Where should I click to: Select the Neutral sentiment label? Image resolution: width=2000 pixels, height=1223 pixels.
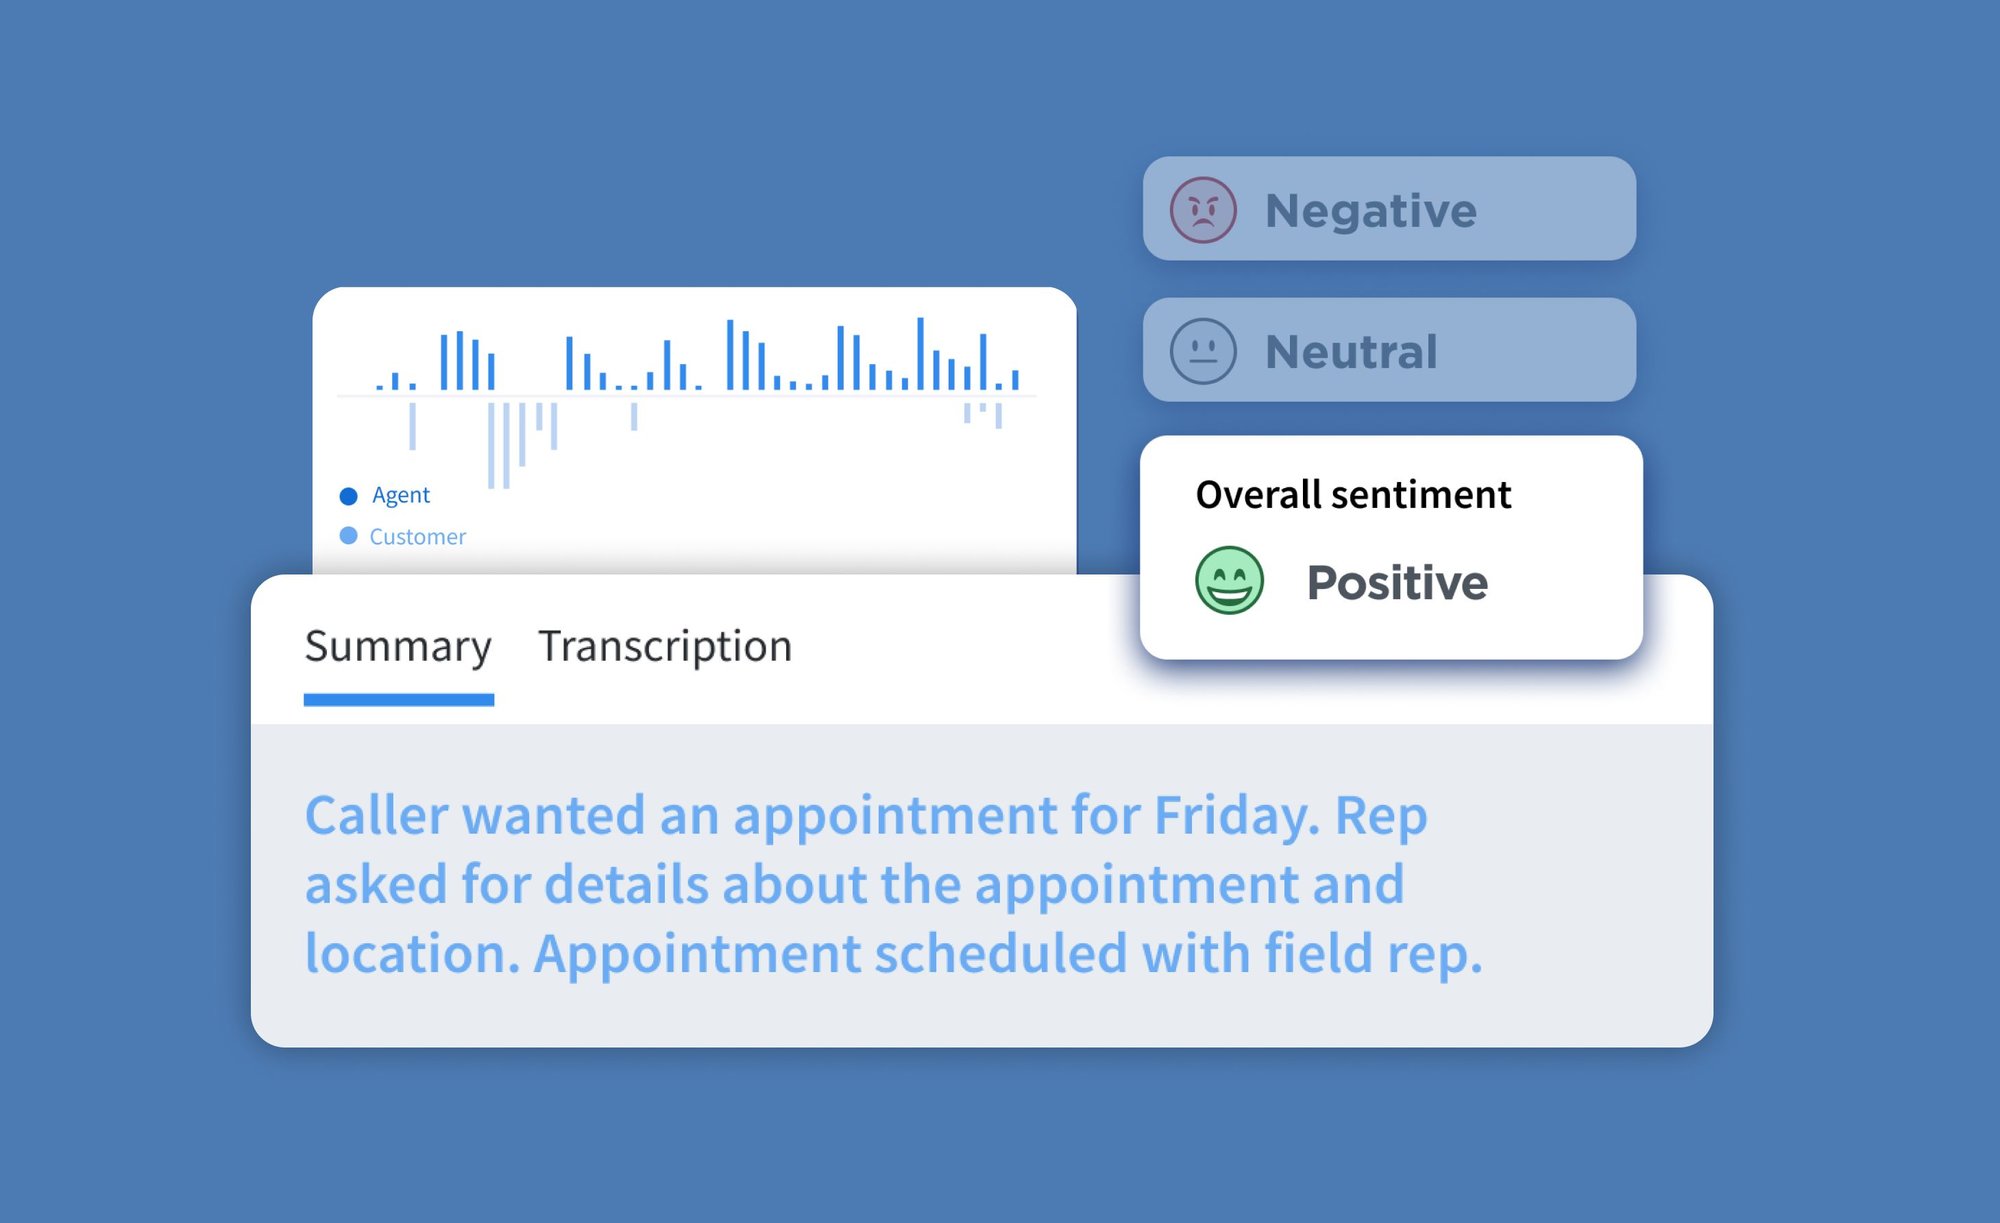point(1351,352)
